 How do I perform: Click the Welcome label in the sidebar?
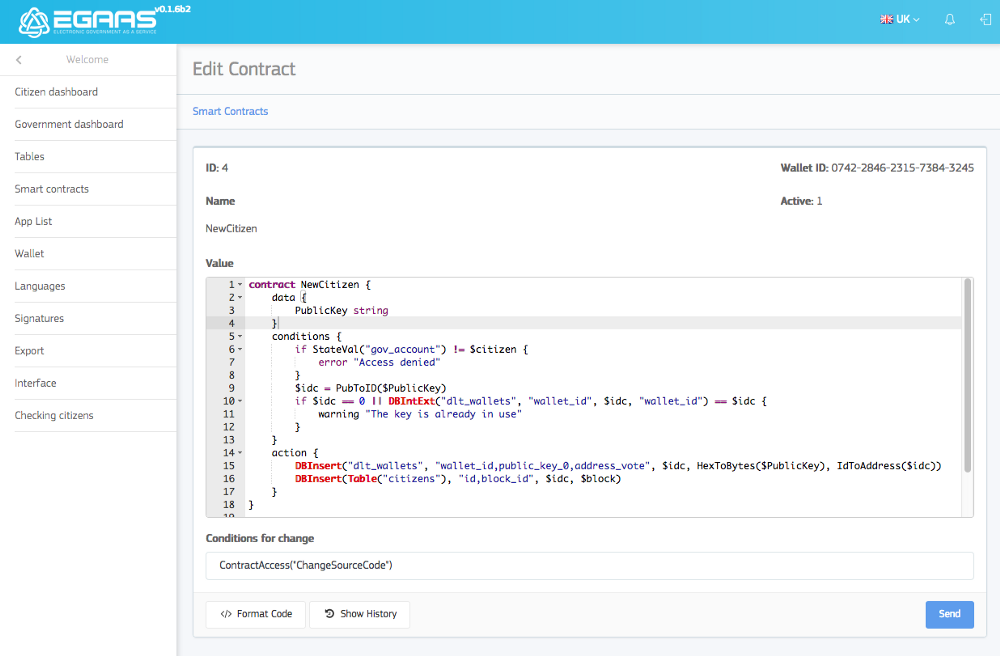[x=87, y=60]
